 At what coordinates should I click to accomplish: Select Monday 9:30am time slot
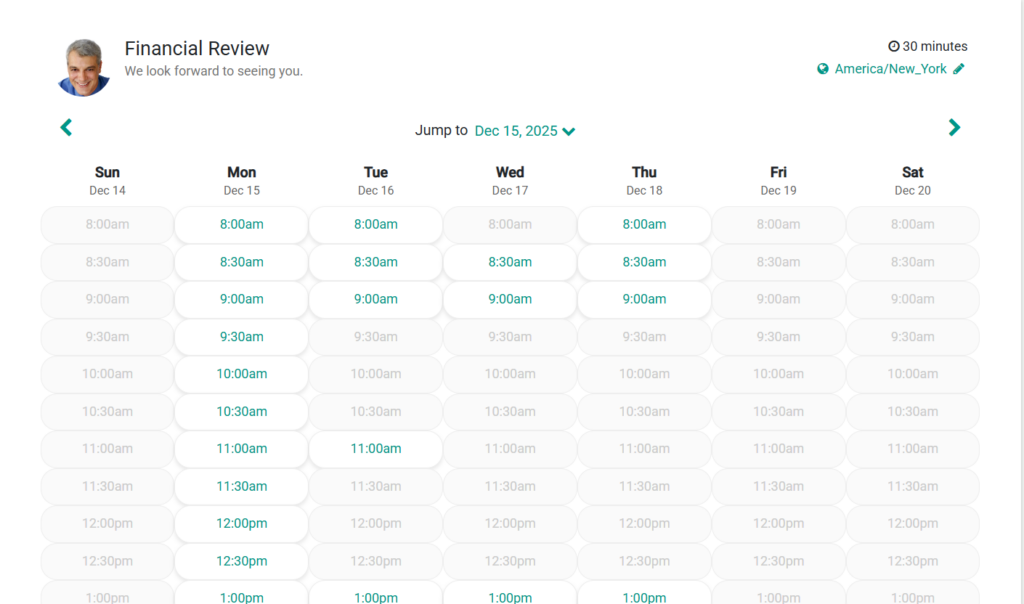tap(242, 337)
